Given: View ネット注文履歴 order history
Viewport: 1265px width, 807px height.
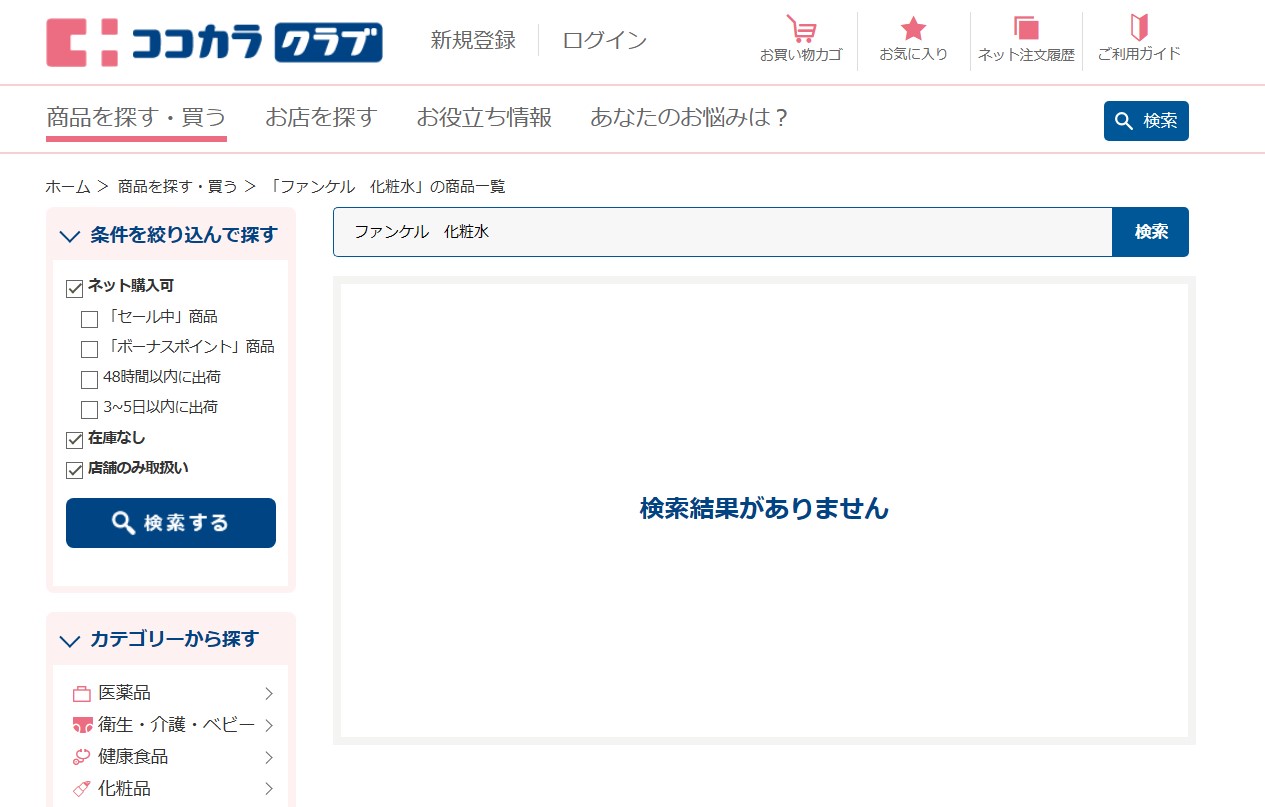Looking at the screenshot, I should 1025,40.
